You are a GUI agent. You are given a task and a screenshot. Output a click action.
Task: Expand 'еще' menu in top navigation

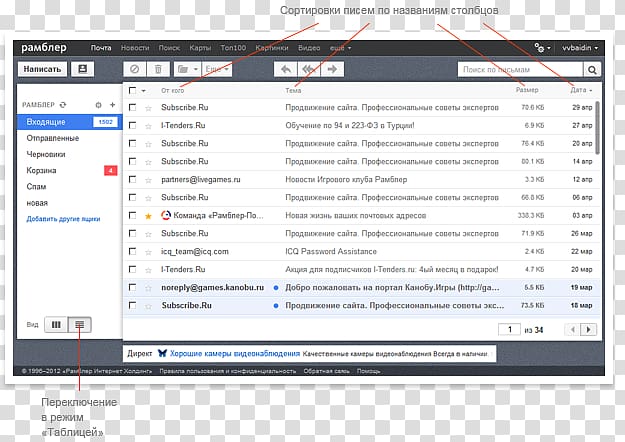pos(340,48)
